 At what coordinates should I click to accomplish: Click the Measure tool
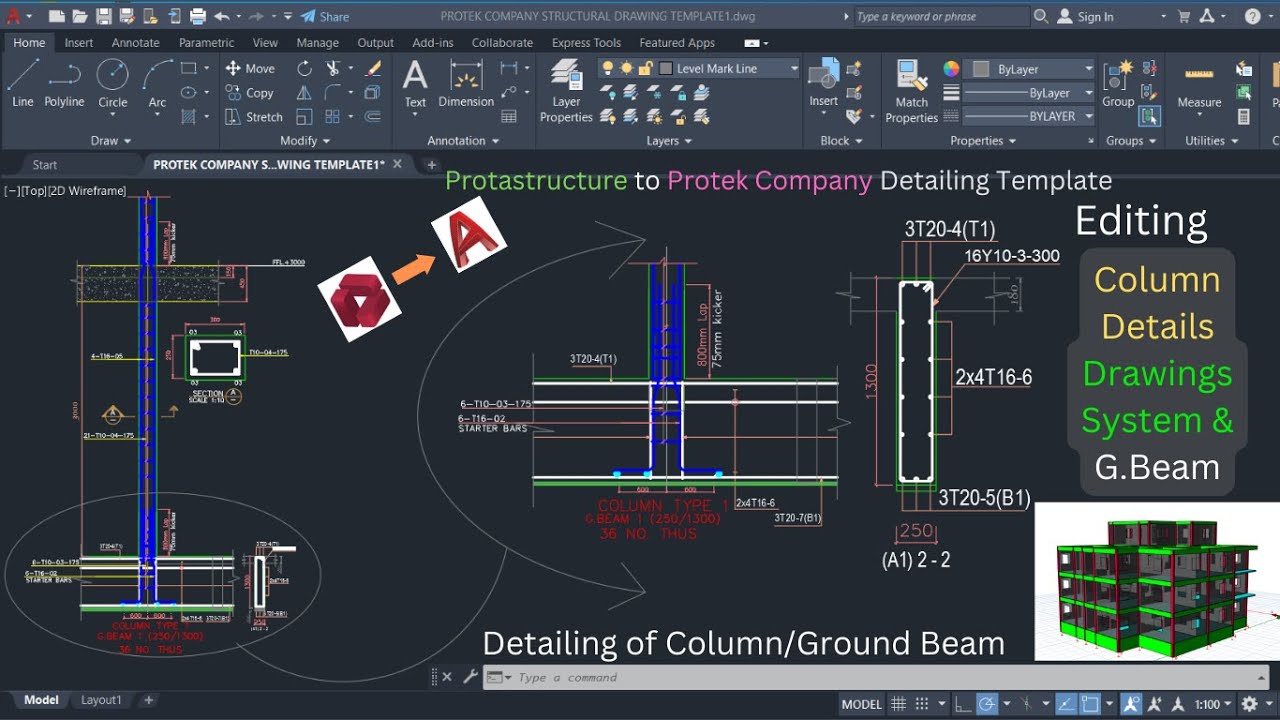[1199, 88]
